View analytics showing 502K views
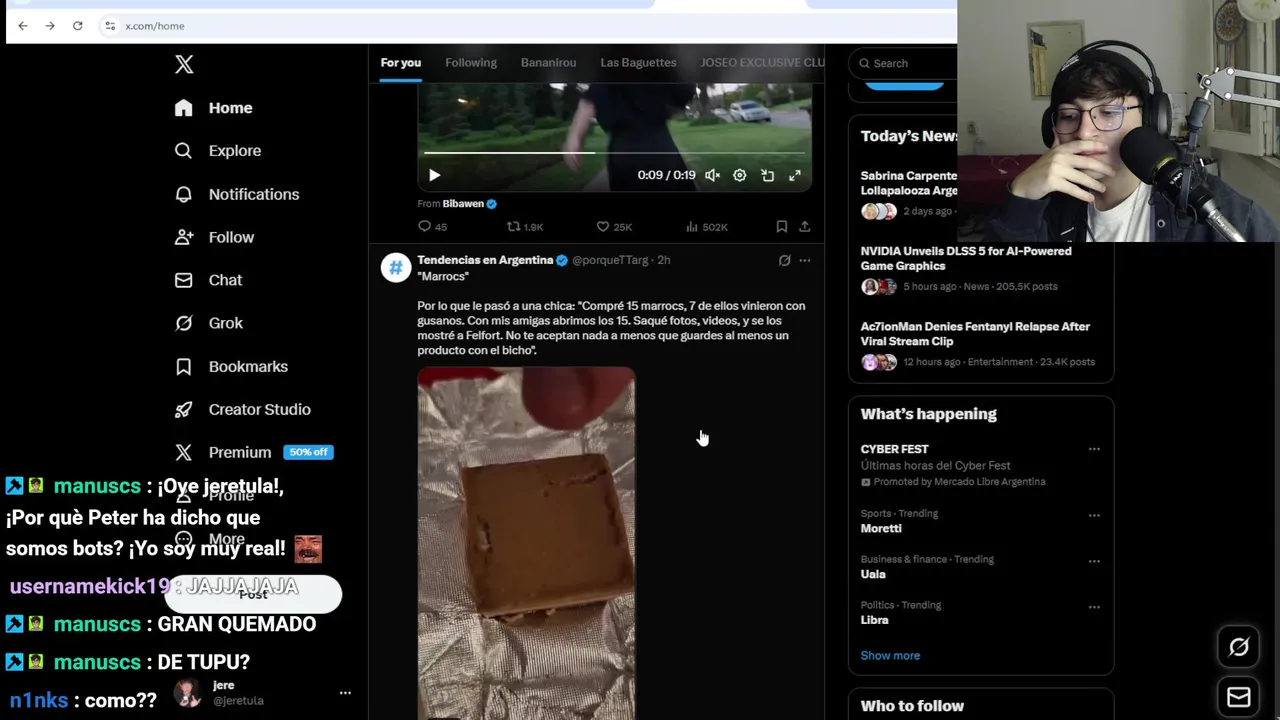 707,227
